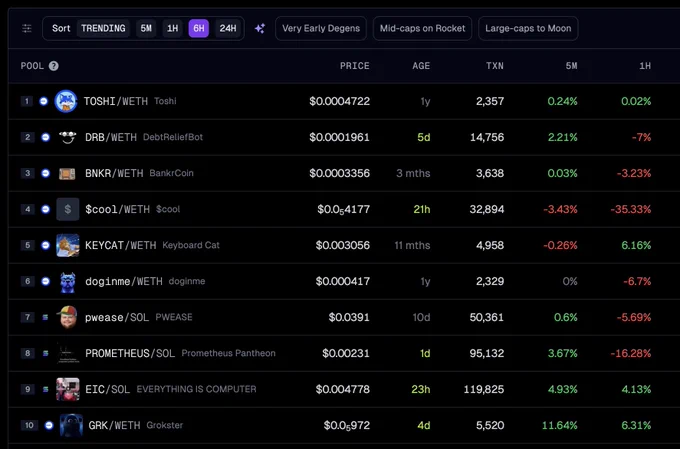680x449 pixels.
Task: Click the Base chain icon beside TOSHI
Action: pyautogui.click(x=44, y=101)
